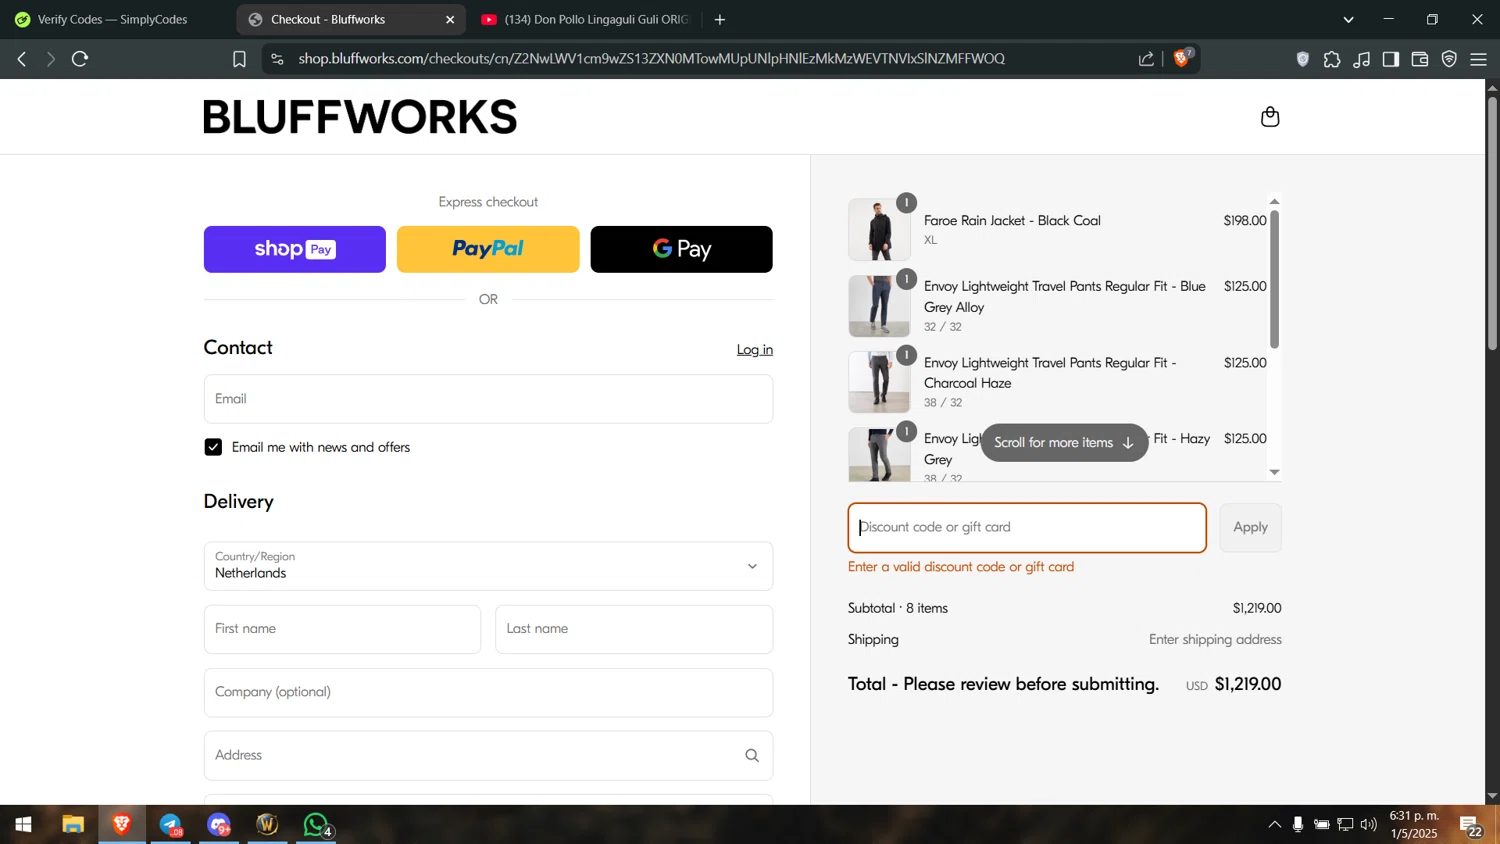Click the Subtotal 8 items text
The image size is (1500, 844).
pyautogui.click(x=898, y=608)
